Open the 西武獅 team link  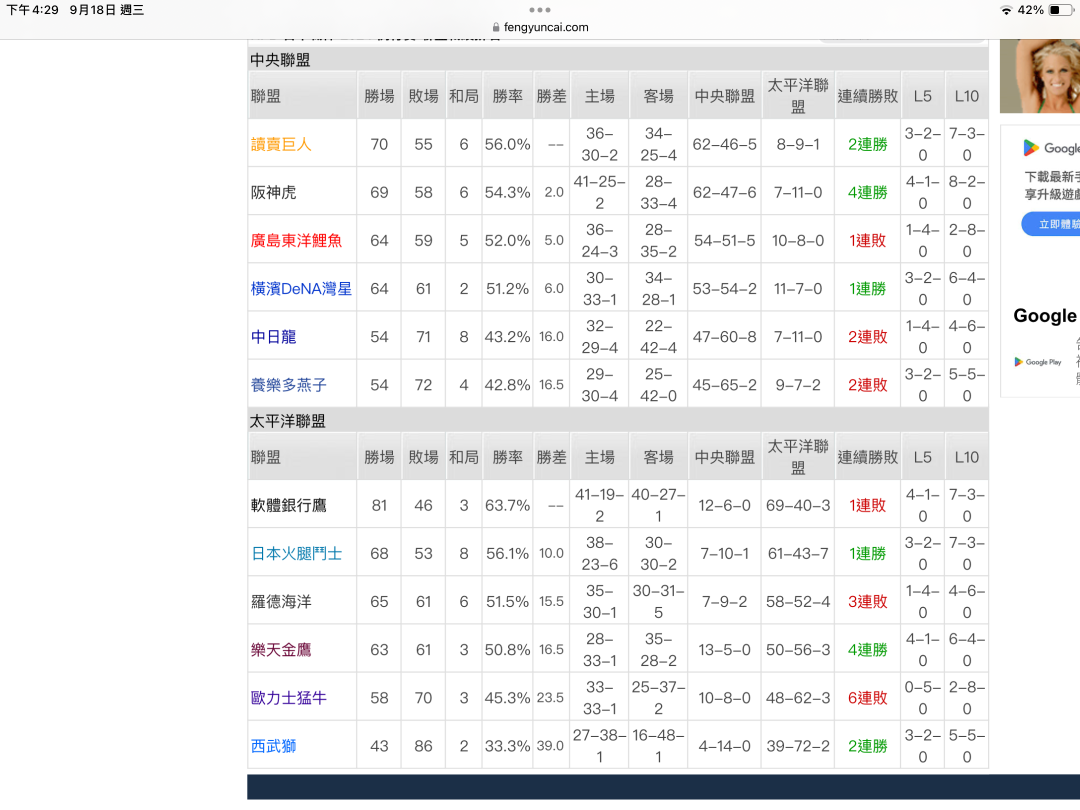tap(273, 746)
